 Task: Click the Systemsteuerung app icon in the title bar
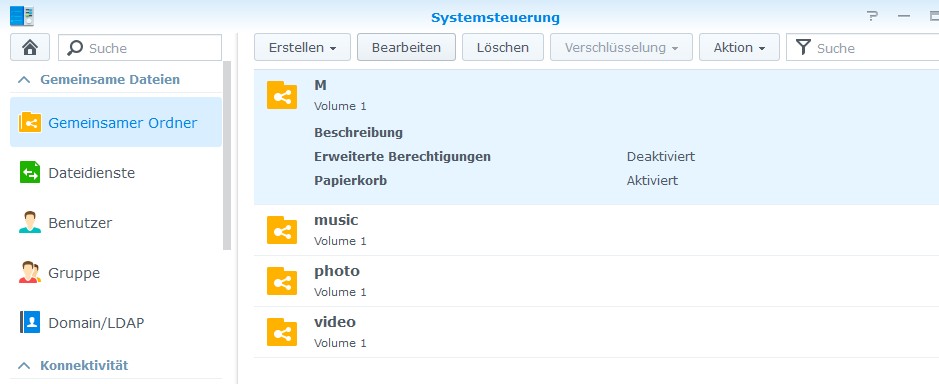[22, 16]
